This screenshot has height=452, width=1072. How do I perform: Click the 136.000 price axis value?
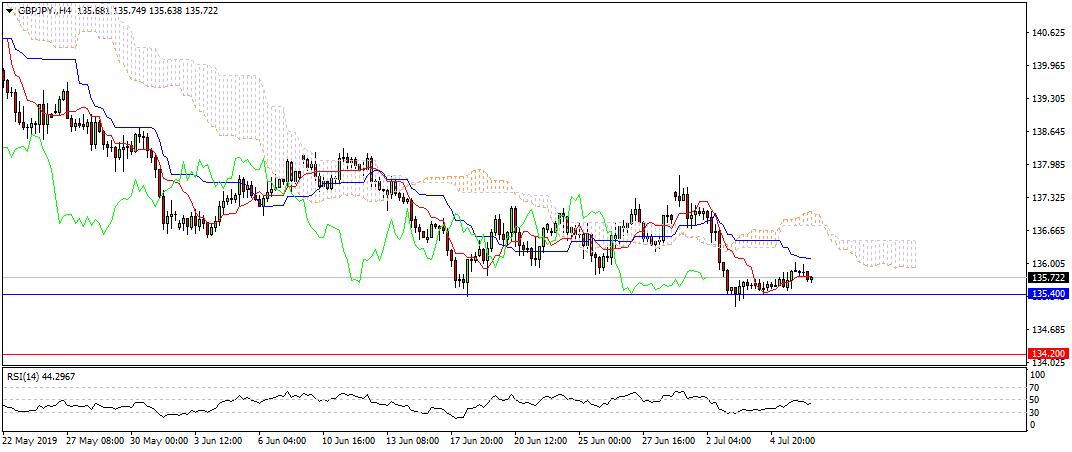tap(1047, 264)
